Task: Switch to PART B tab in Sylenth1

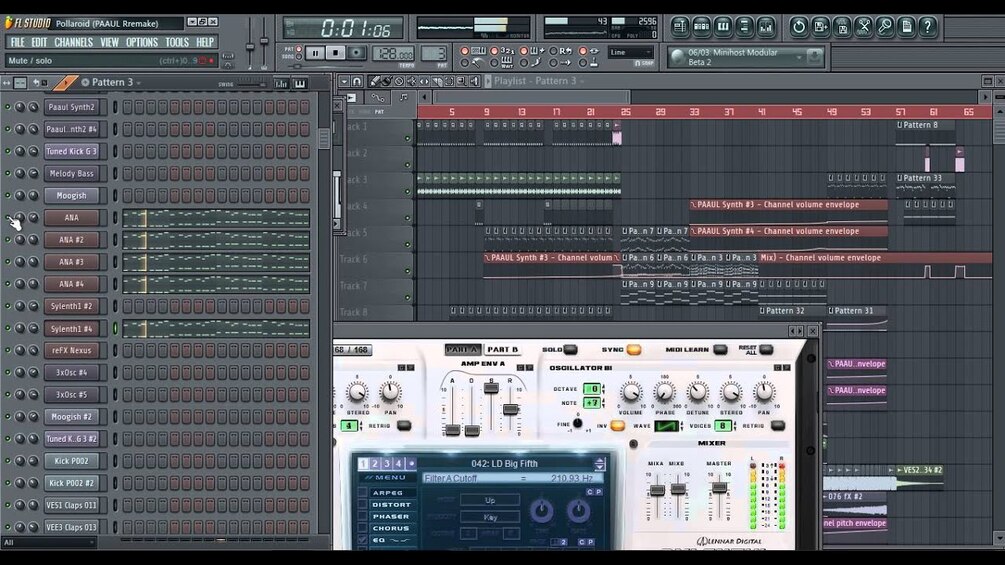Action: [502, 350]
